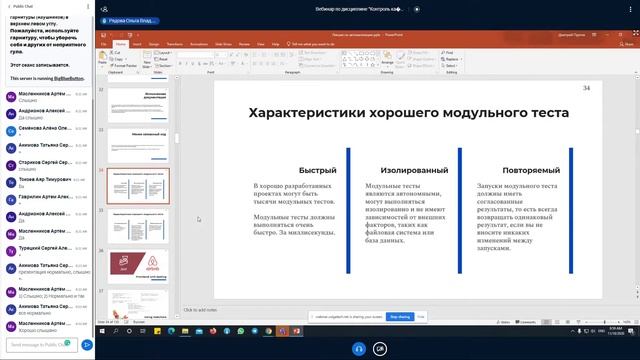Open File Explorer from the taskbar

click(x=185, y=331)
